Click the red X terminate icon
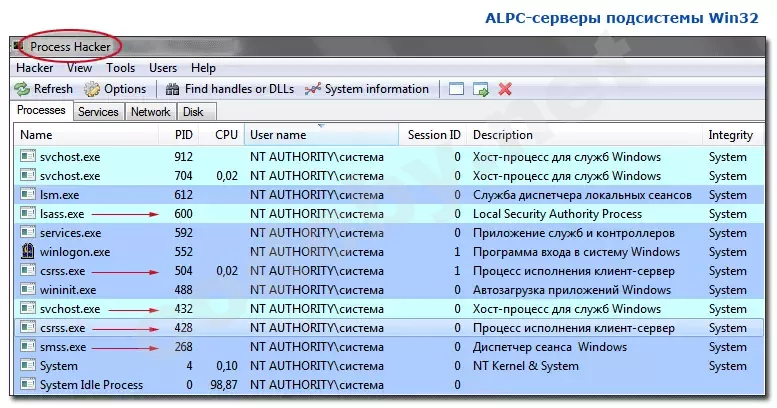The height and width of the screenshot is (408, 777). pyautogui.click(x=505, y=89)
